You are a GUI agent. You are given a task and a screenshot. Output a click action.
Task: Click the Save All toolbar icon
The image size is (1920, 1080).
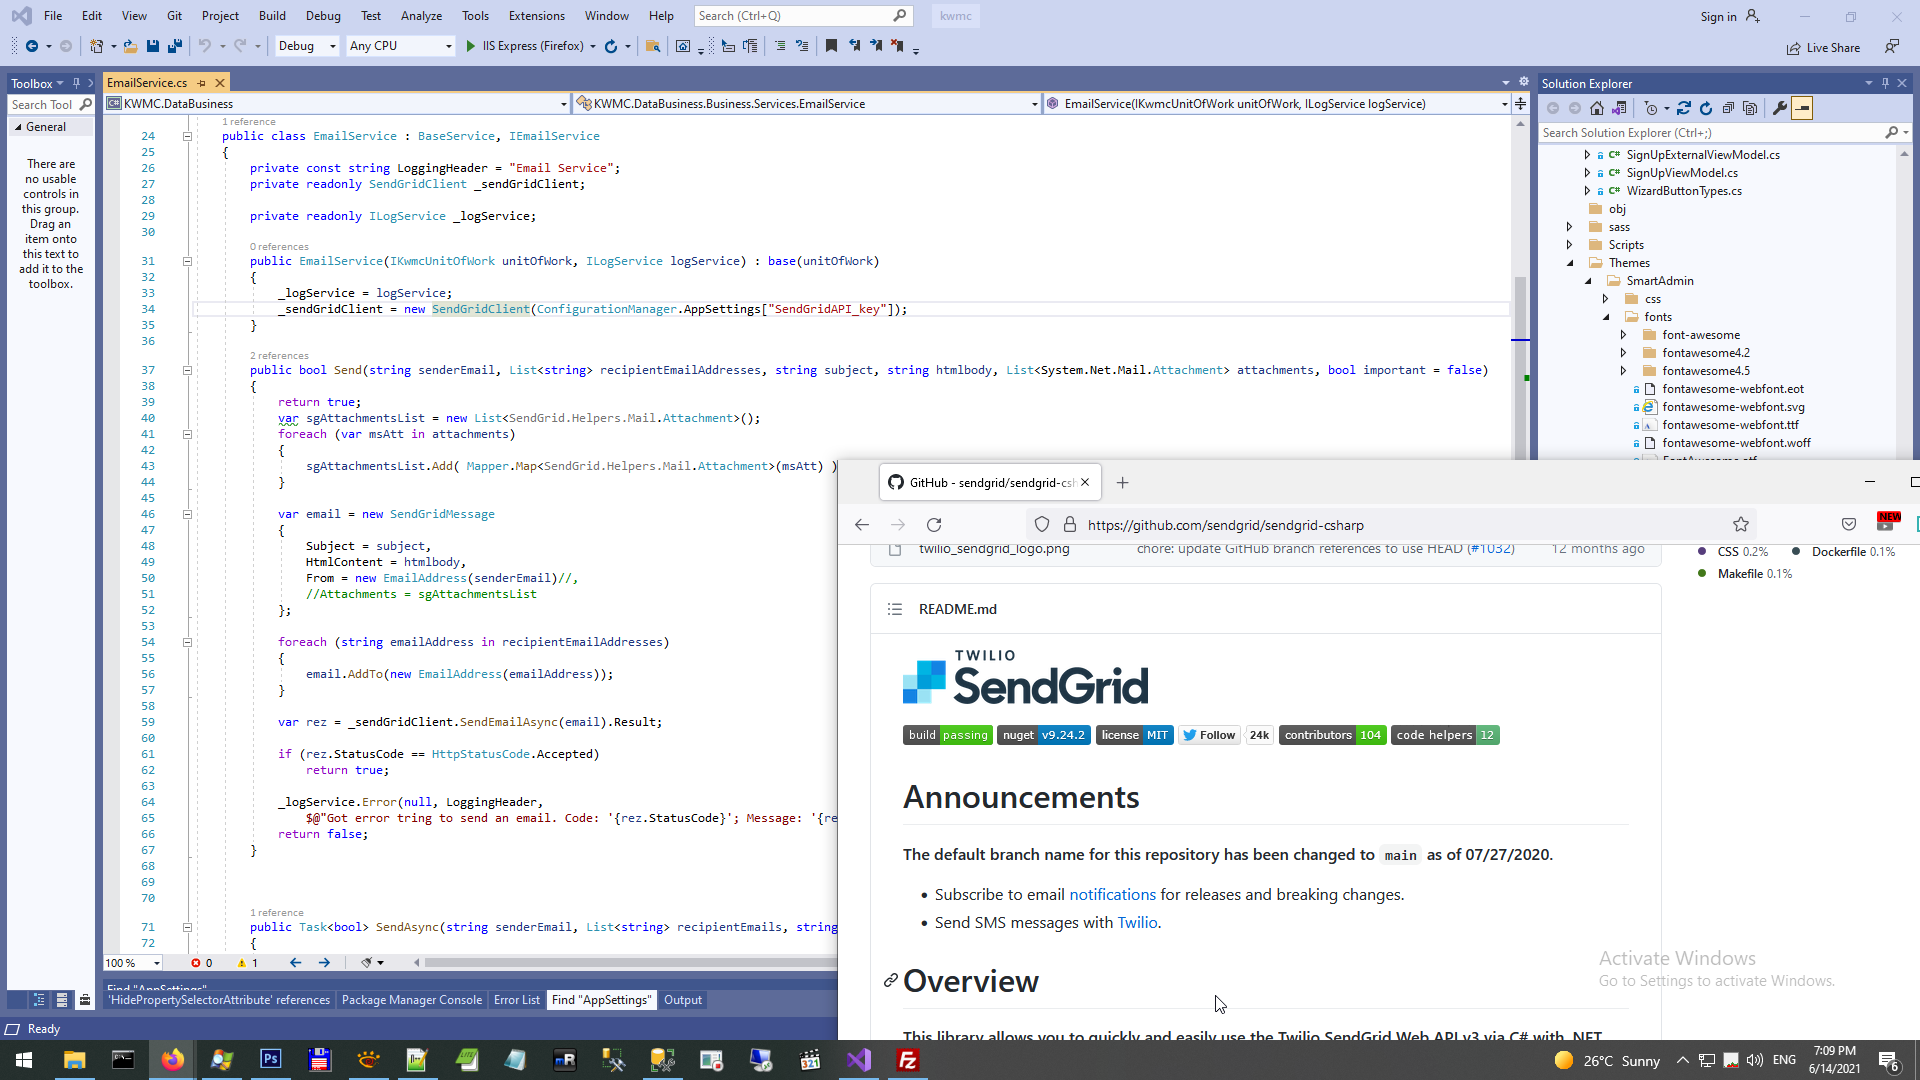click(x=175, y=46)
